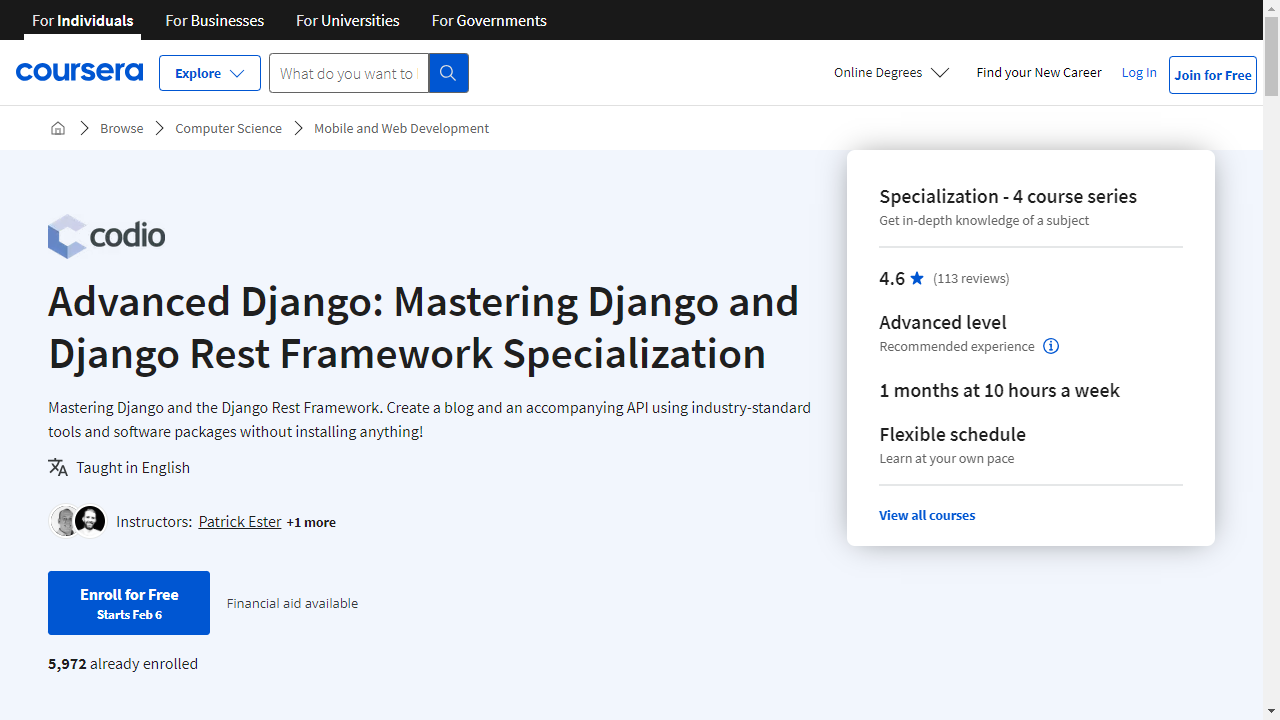The image size is (1280, 720).
Task: Click the instructor avatar photos
Action: pos(78,521)
